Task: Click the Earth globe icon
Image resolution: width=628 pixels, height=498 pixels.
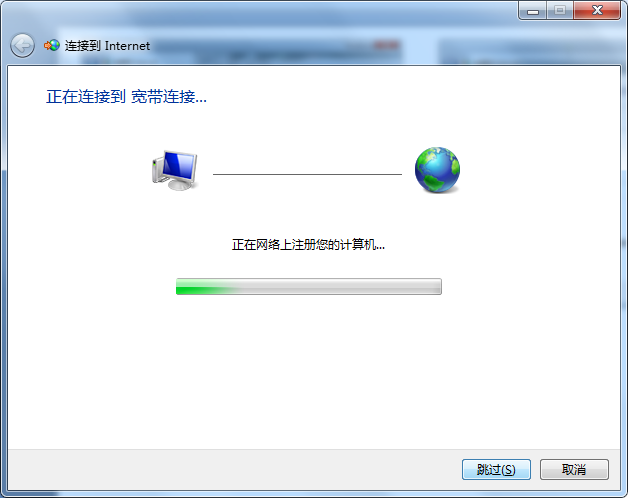Action: tap(437, 170)
